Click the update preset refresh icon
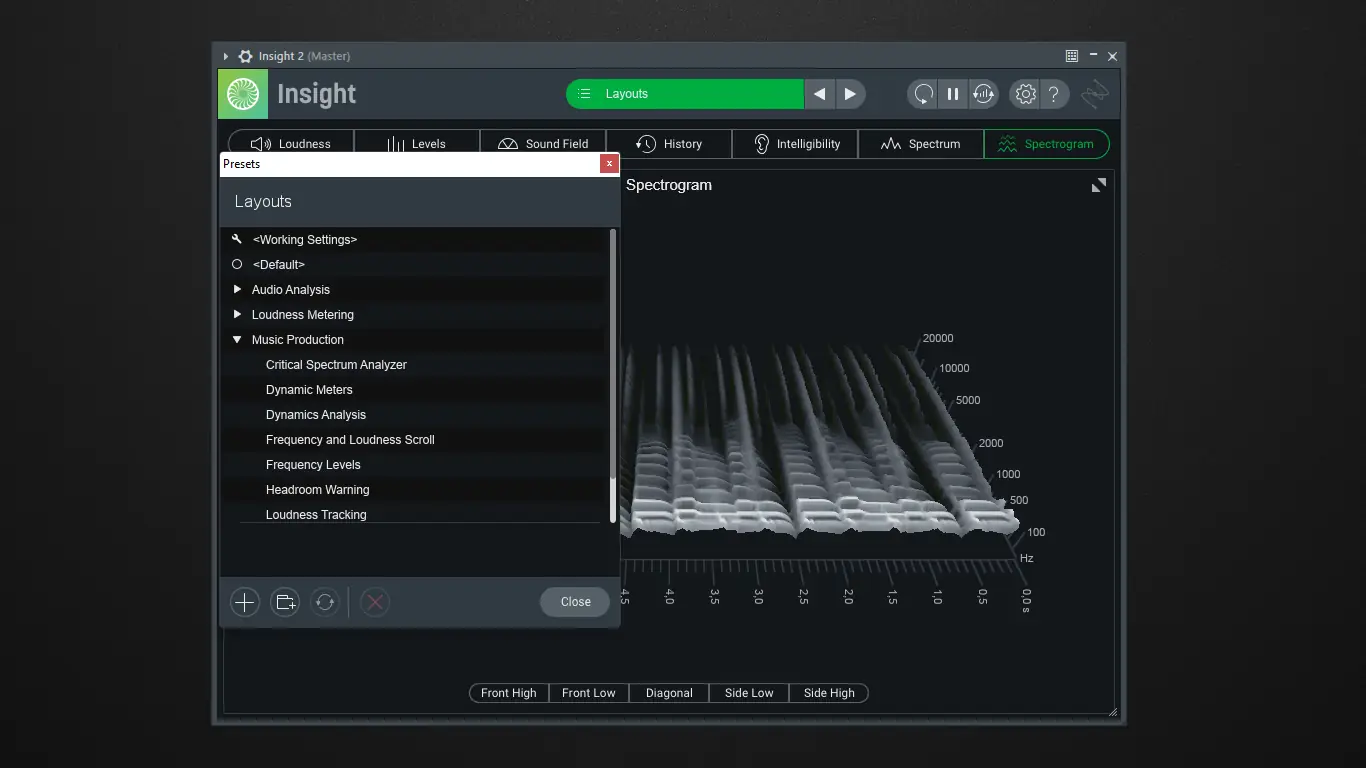 pos(325,602)
